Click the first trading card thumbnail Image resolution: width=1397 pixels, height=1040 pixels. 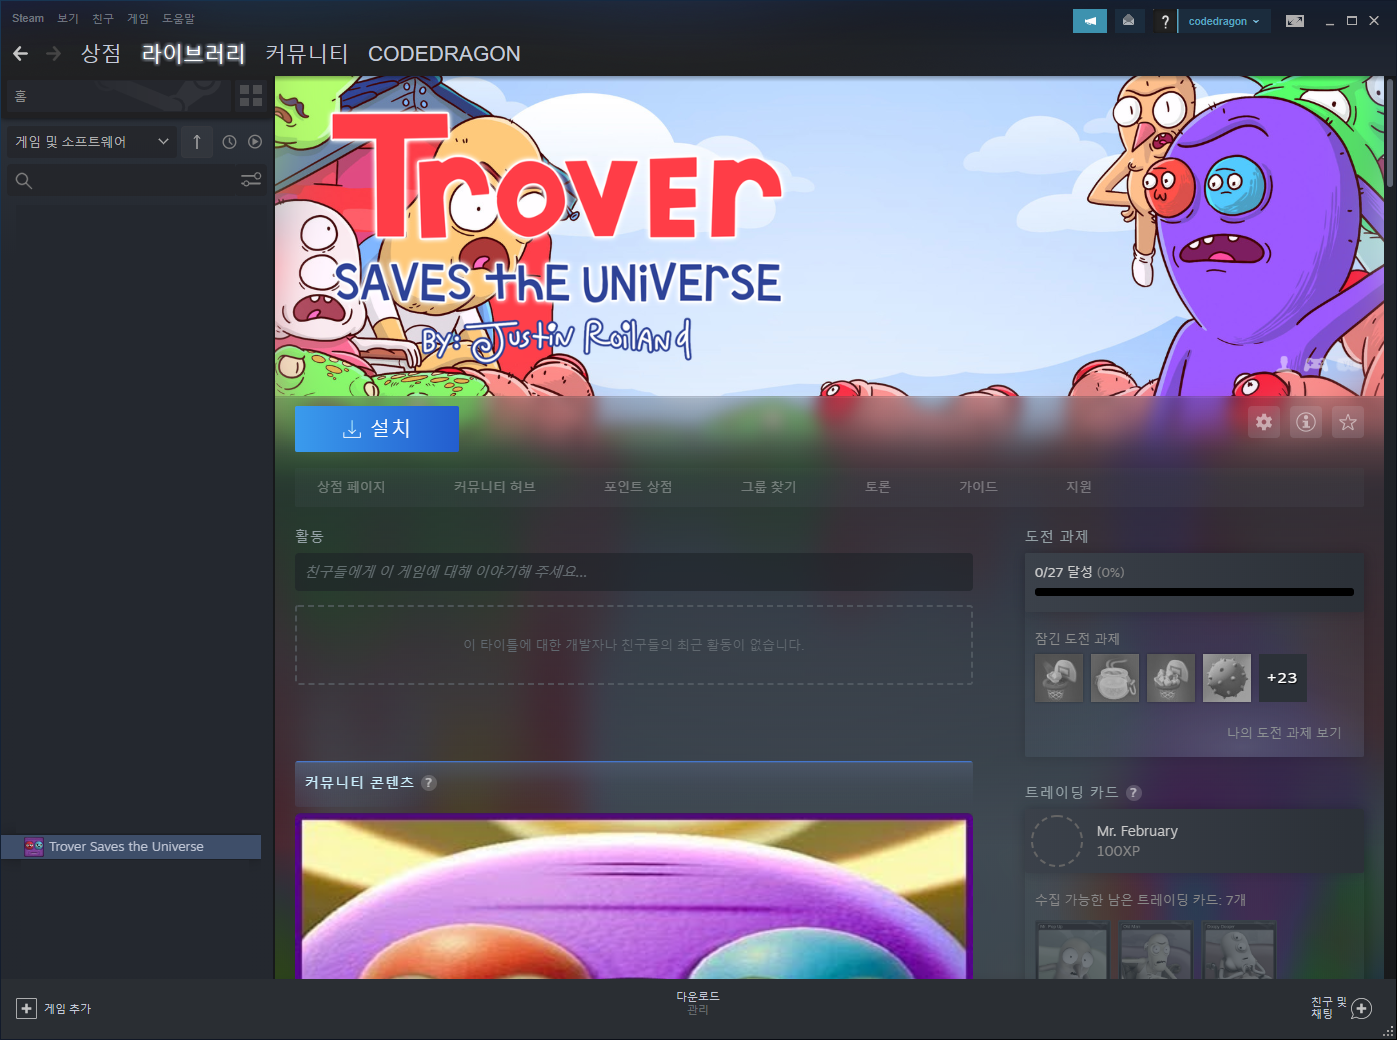(x=1072, y=950)
